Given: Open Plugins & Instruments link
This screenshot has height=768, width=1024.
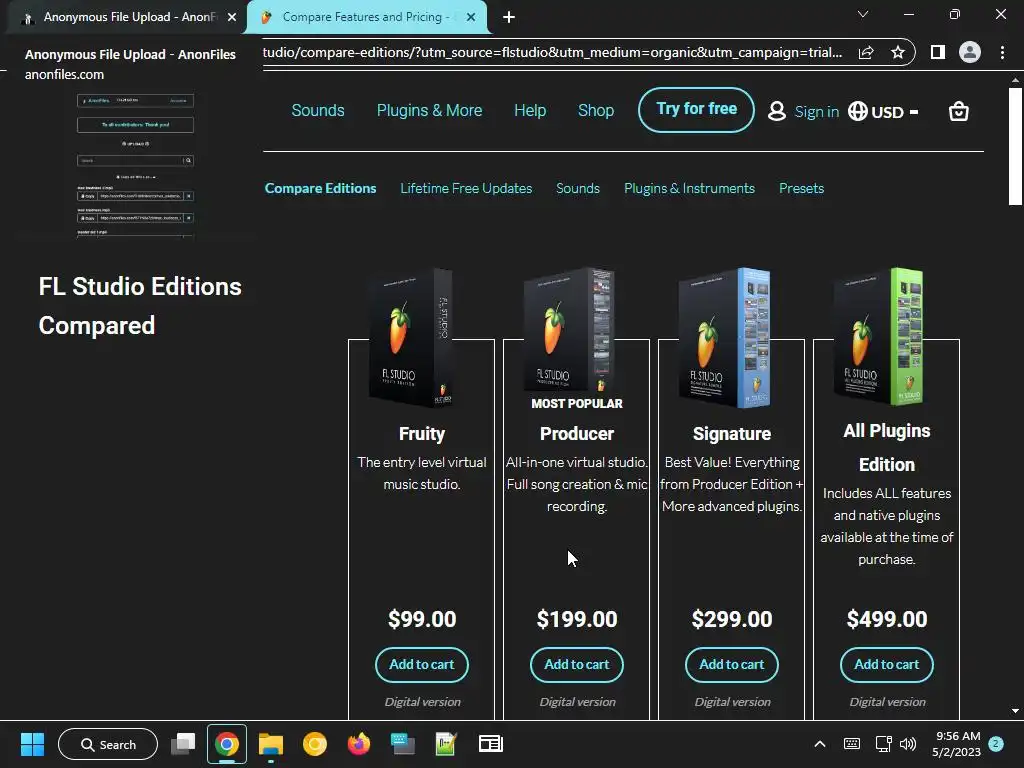Looking at the screenshot, I should [x=689, y=188].
